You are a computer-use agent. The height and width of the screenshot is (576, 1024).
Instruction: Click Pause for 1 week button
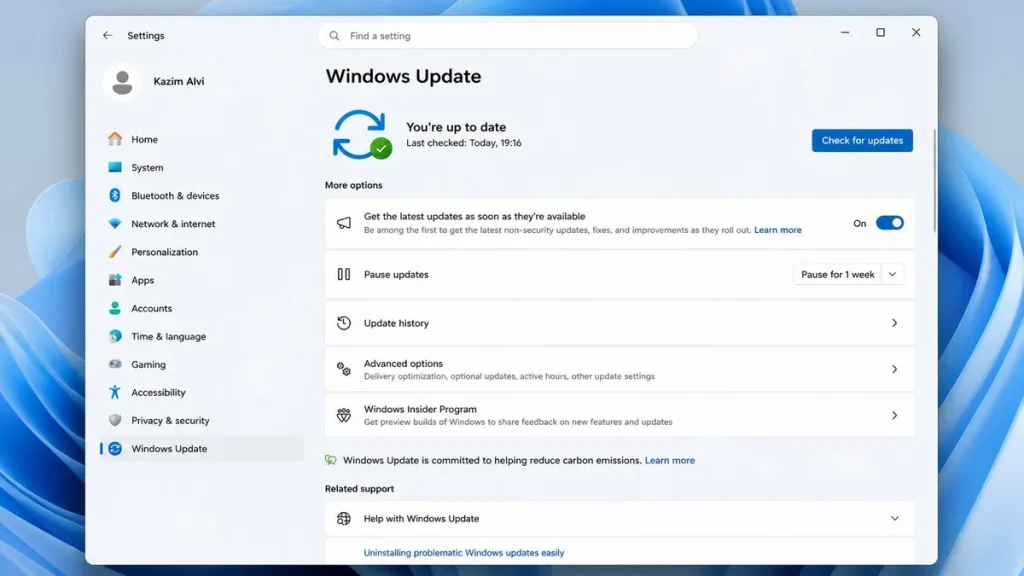point(837,274)
